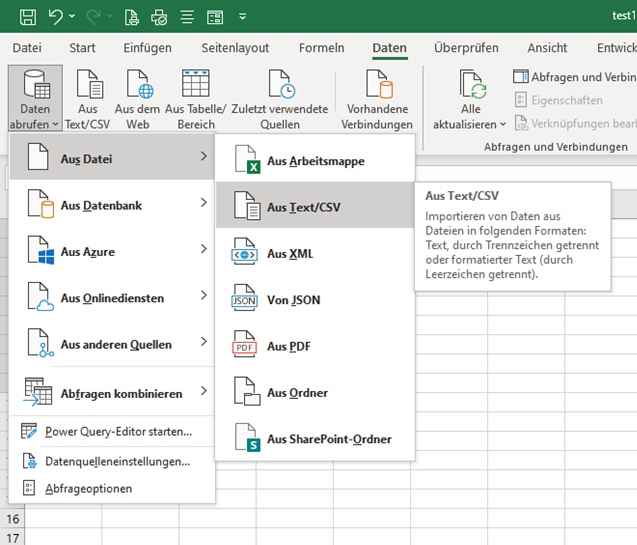Switch to the Einfügen tab
This screenshot has width=637, height=545.
[x=147, y=48]
